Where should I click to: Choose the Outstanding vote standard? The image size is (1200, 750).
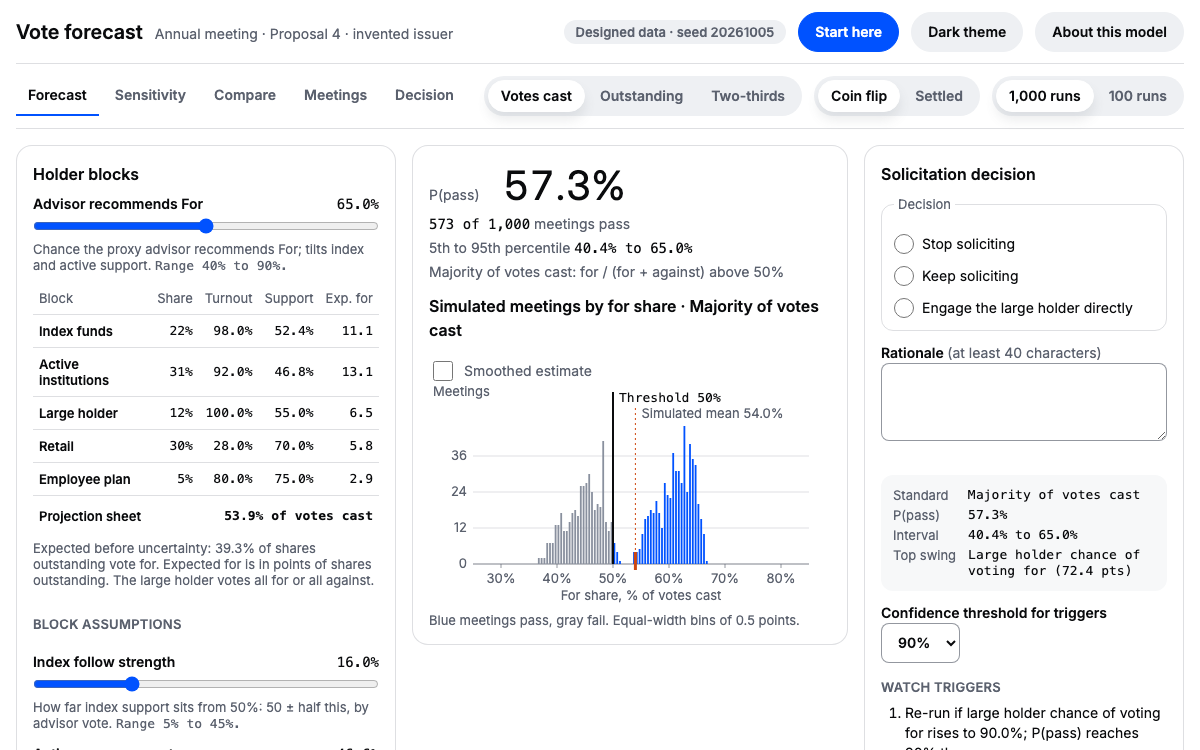coord(641,96)
